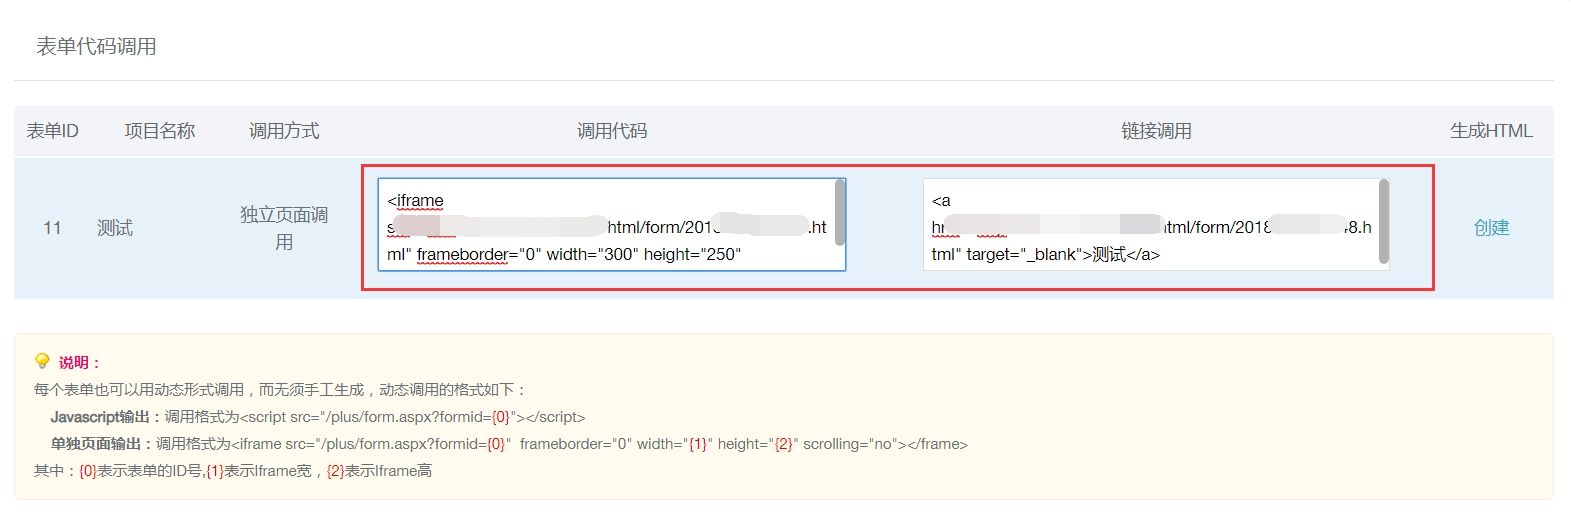Click the 独立页面调用 call method cell

284,228
